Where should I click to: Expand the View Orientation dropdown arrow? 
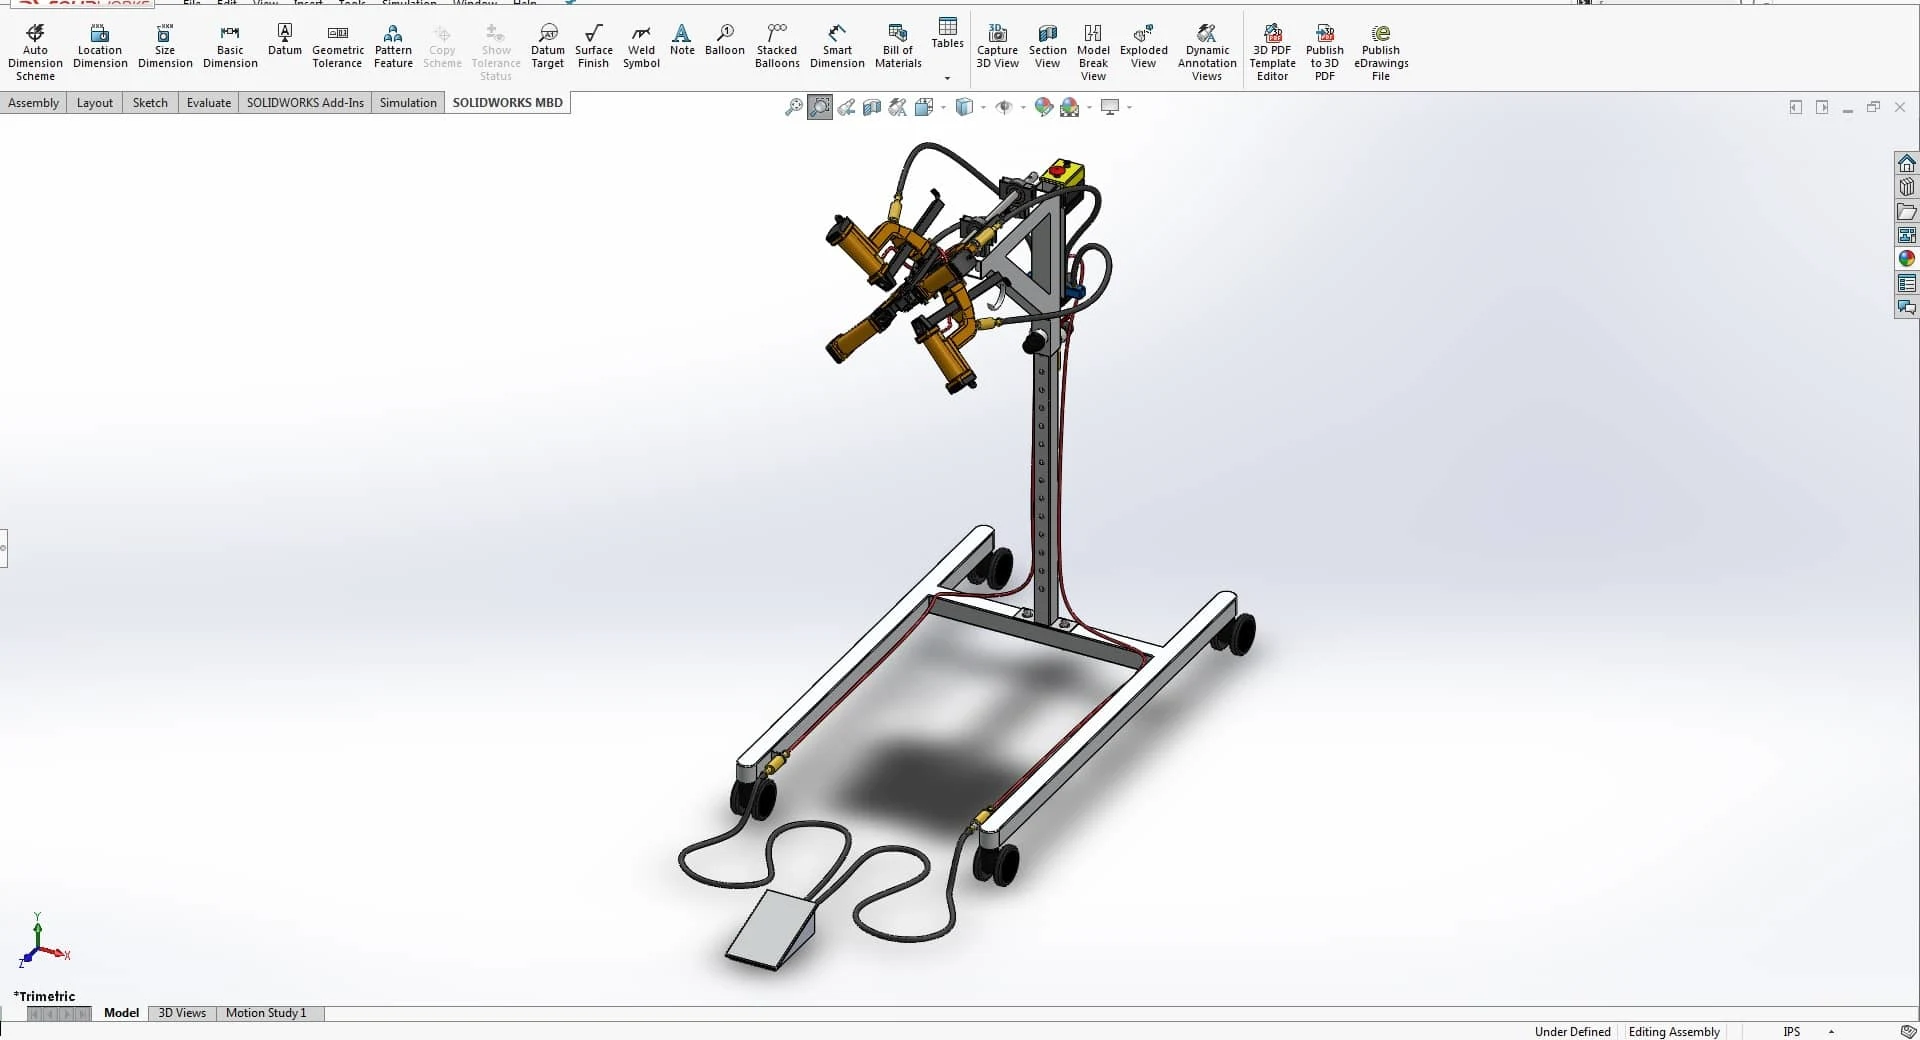click(x=943, y=107)
